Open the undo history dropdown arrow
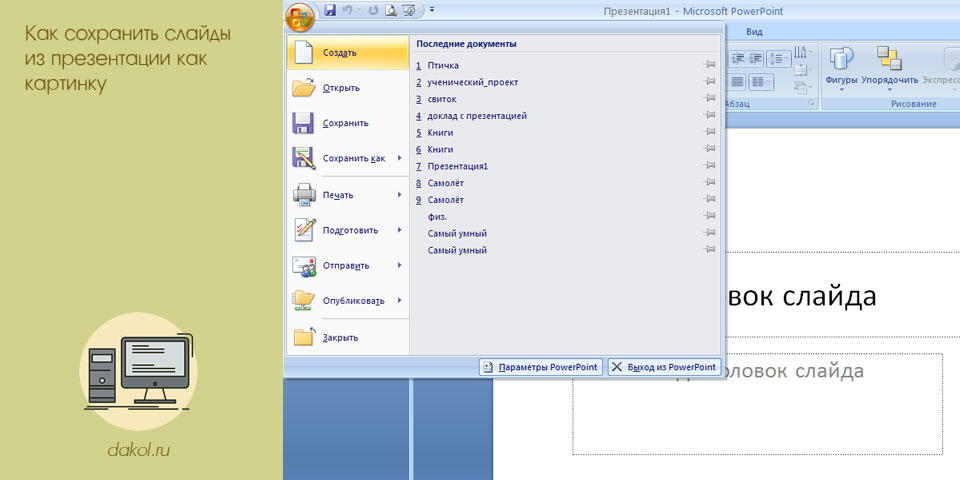Viewport: 960px width, 480px height. click(359, 10)
